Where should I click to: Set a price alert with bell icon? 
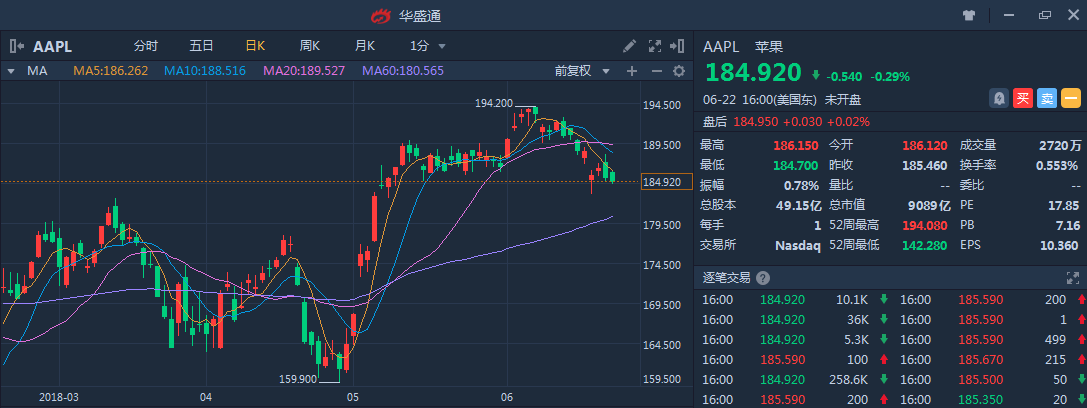point(998,98)
